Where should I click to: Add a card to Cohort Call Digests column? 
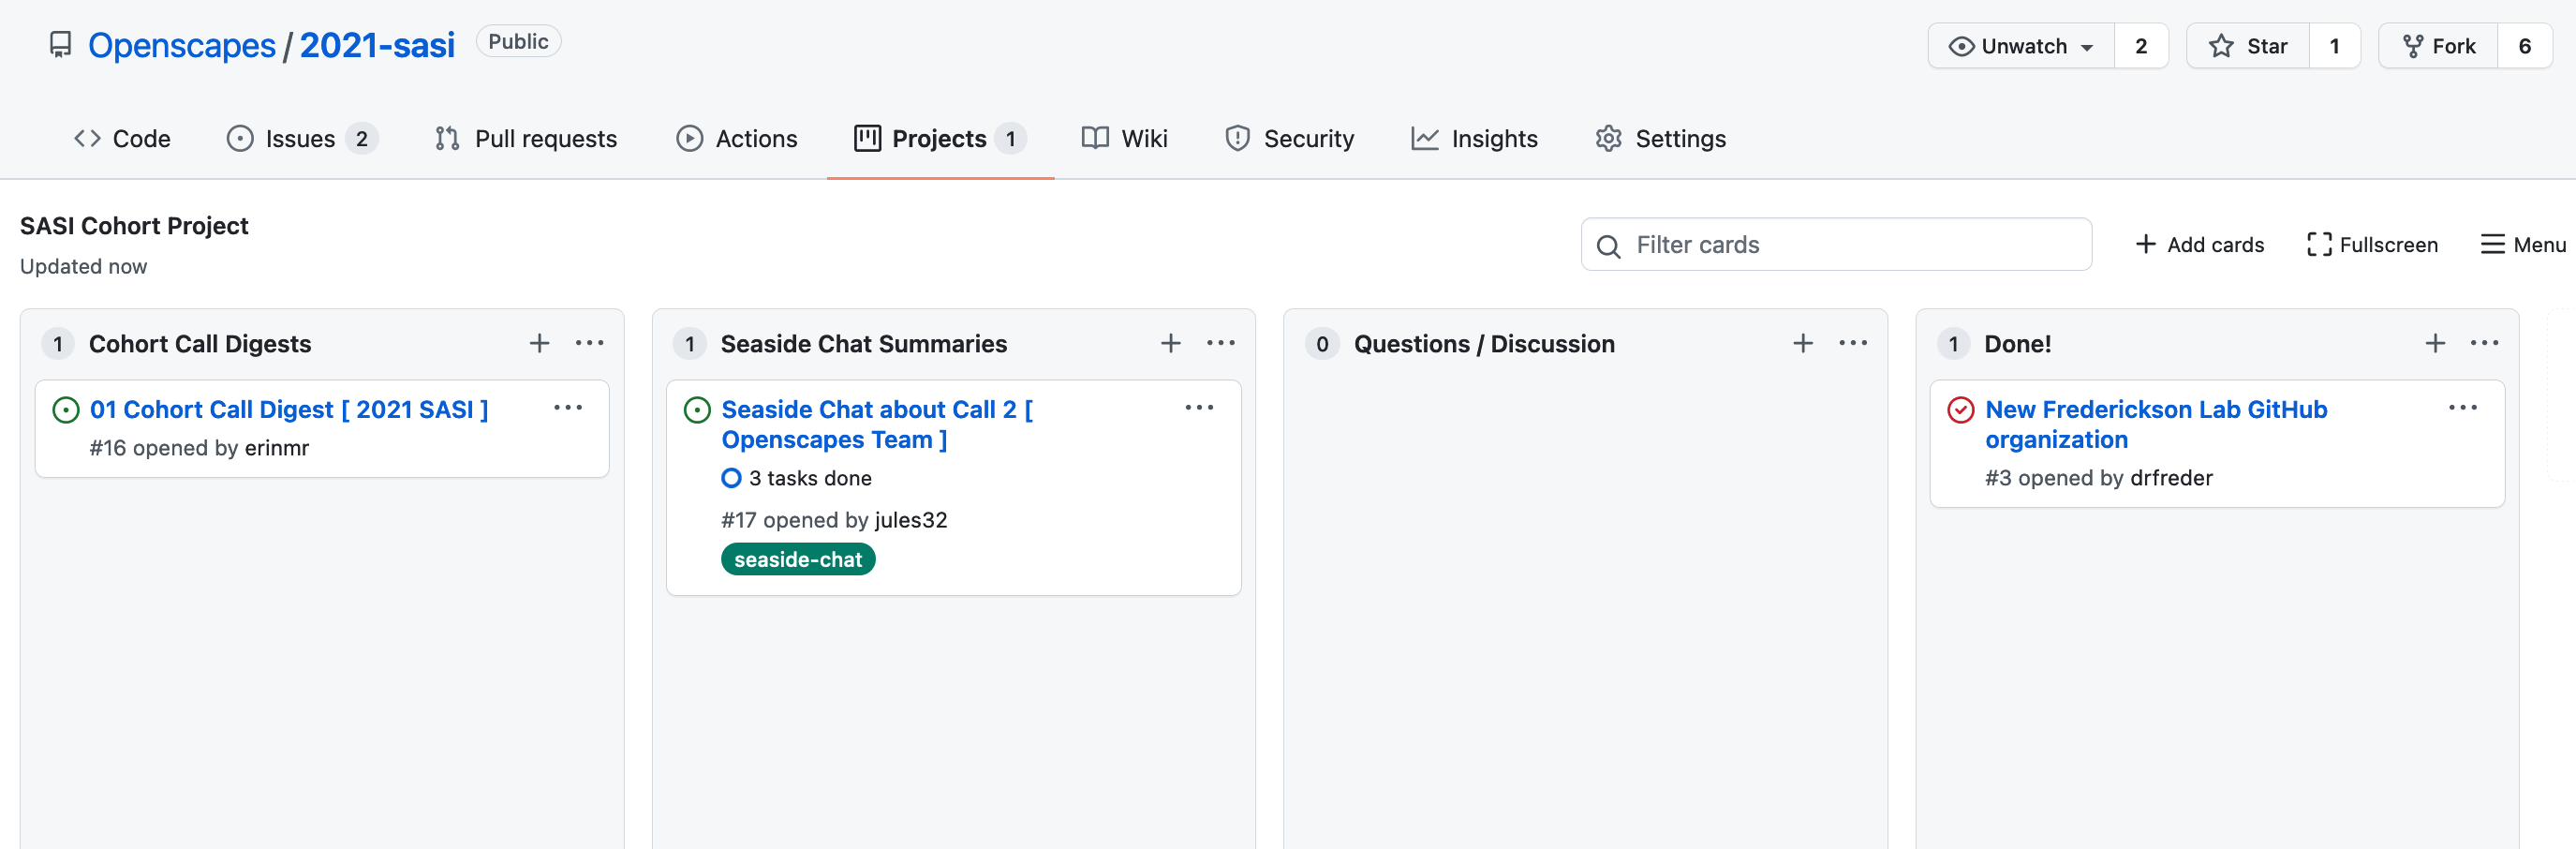click(x=538, y=342)
